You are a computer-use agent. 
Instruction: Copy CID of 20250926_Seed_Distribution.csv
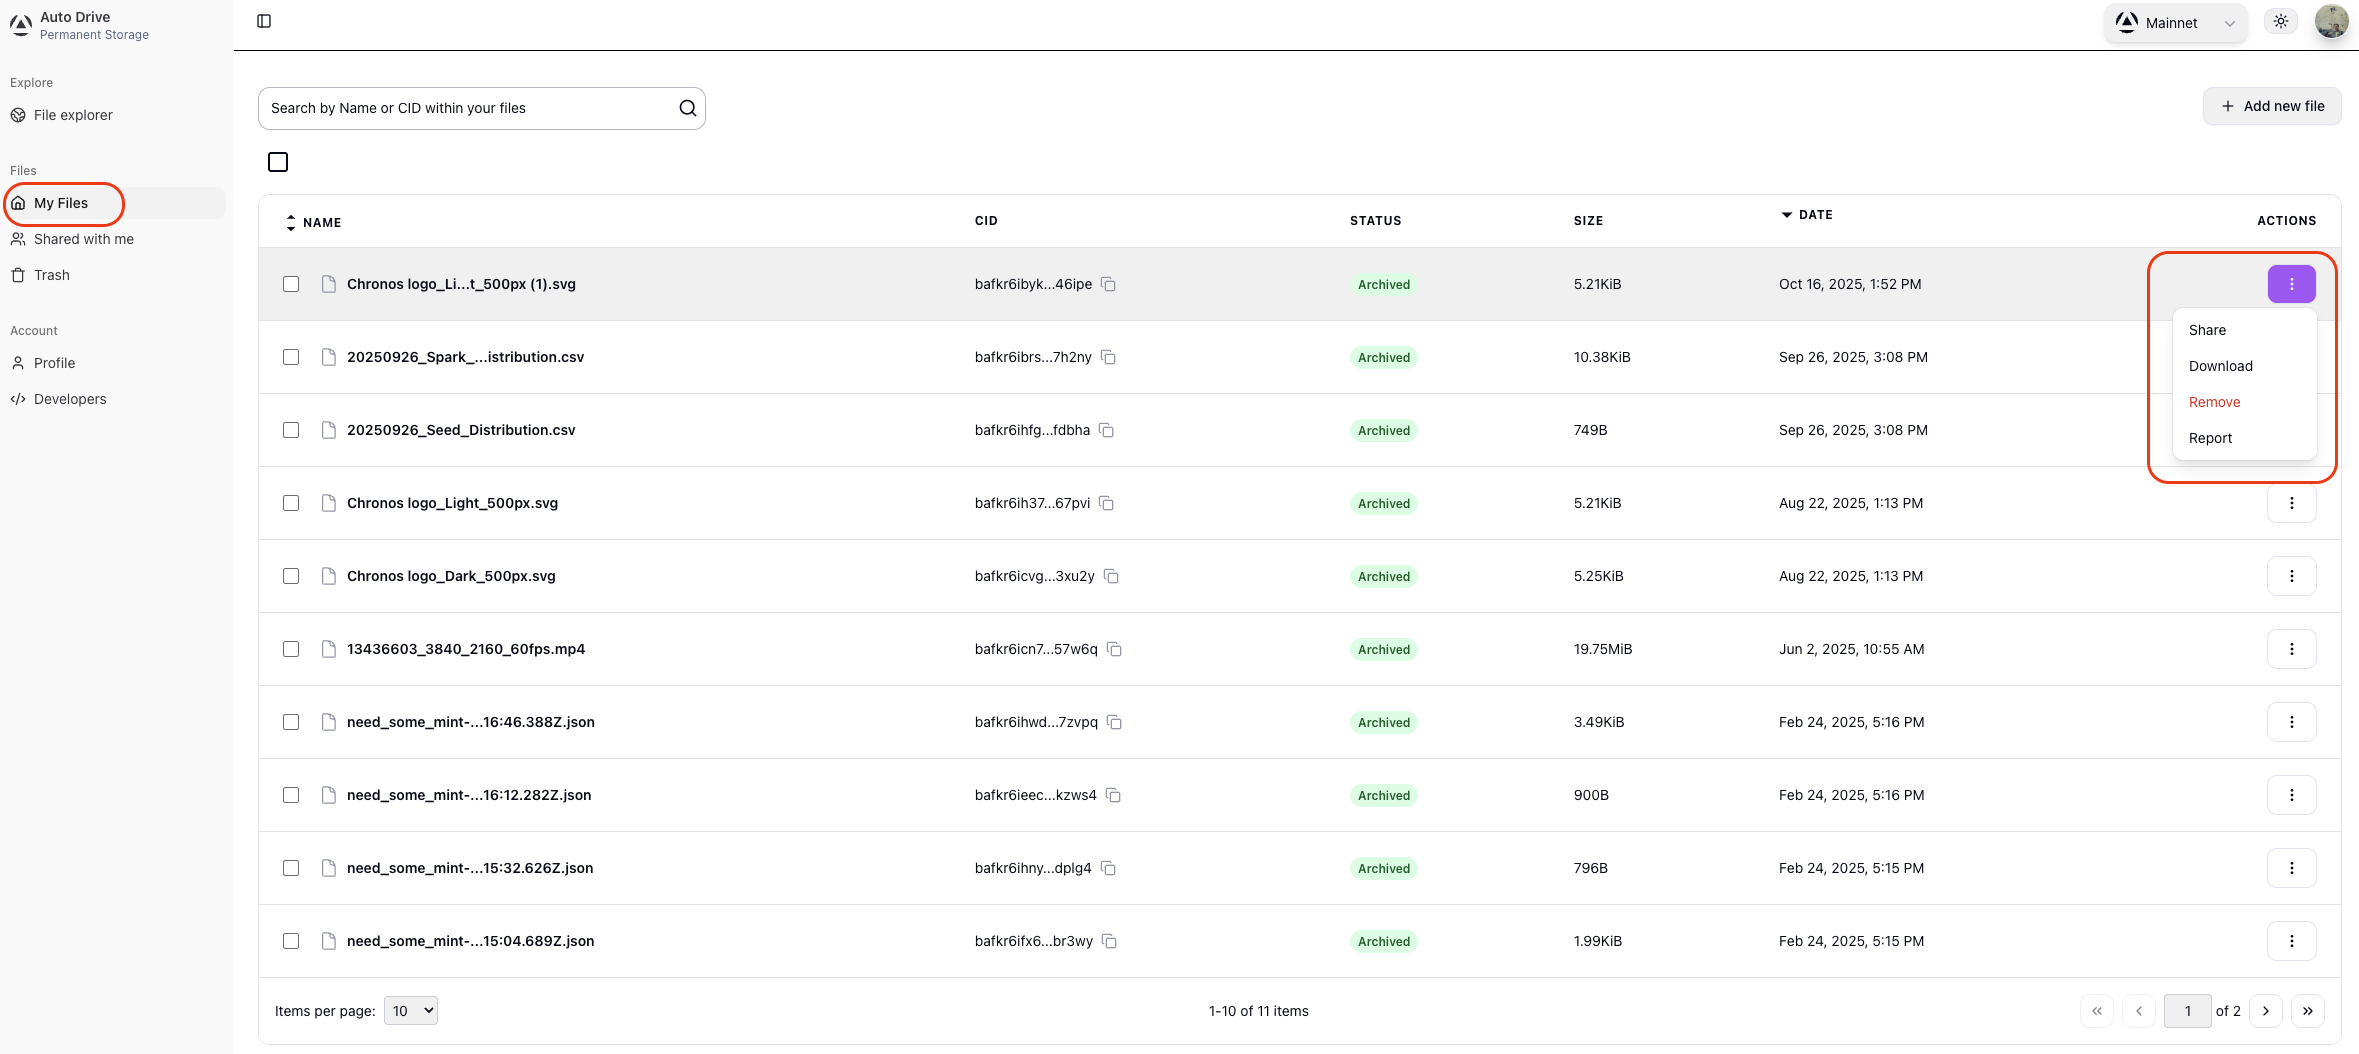pyautogui.click(x=1106, y=430)
